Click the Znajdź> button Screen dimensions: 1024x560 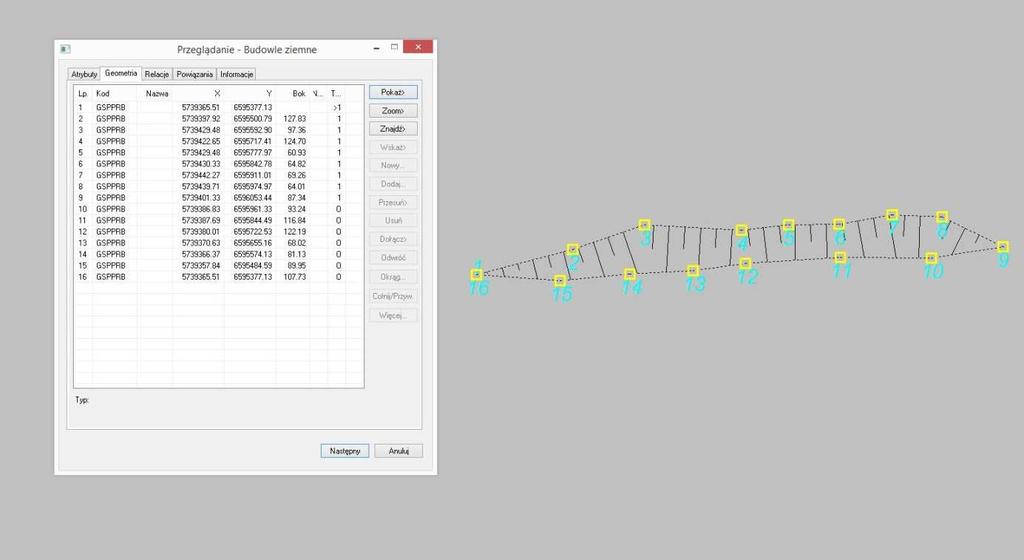393,129
